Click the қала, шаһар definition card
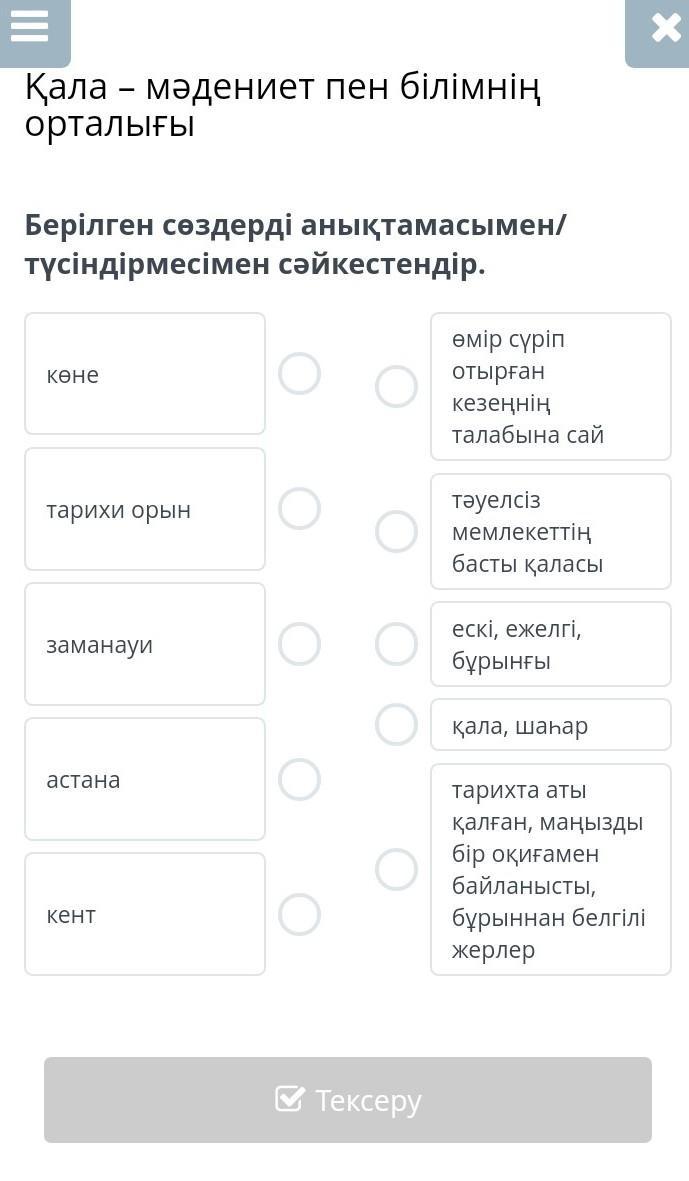 [x=551, y=725]
